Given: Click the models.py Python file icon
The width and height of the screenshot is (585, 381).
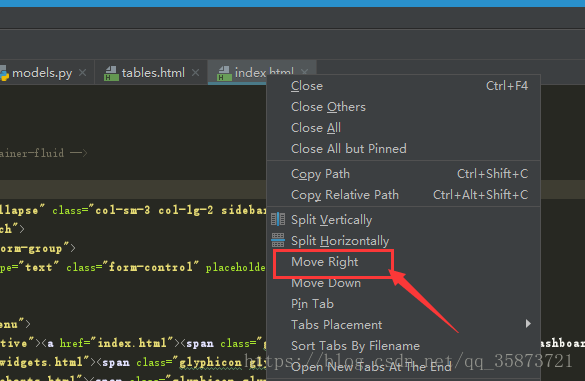Looking at the screenshot, I should [4, 73].
